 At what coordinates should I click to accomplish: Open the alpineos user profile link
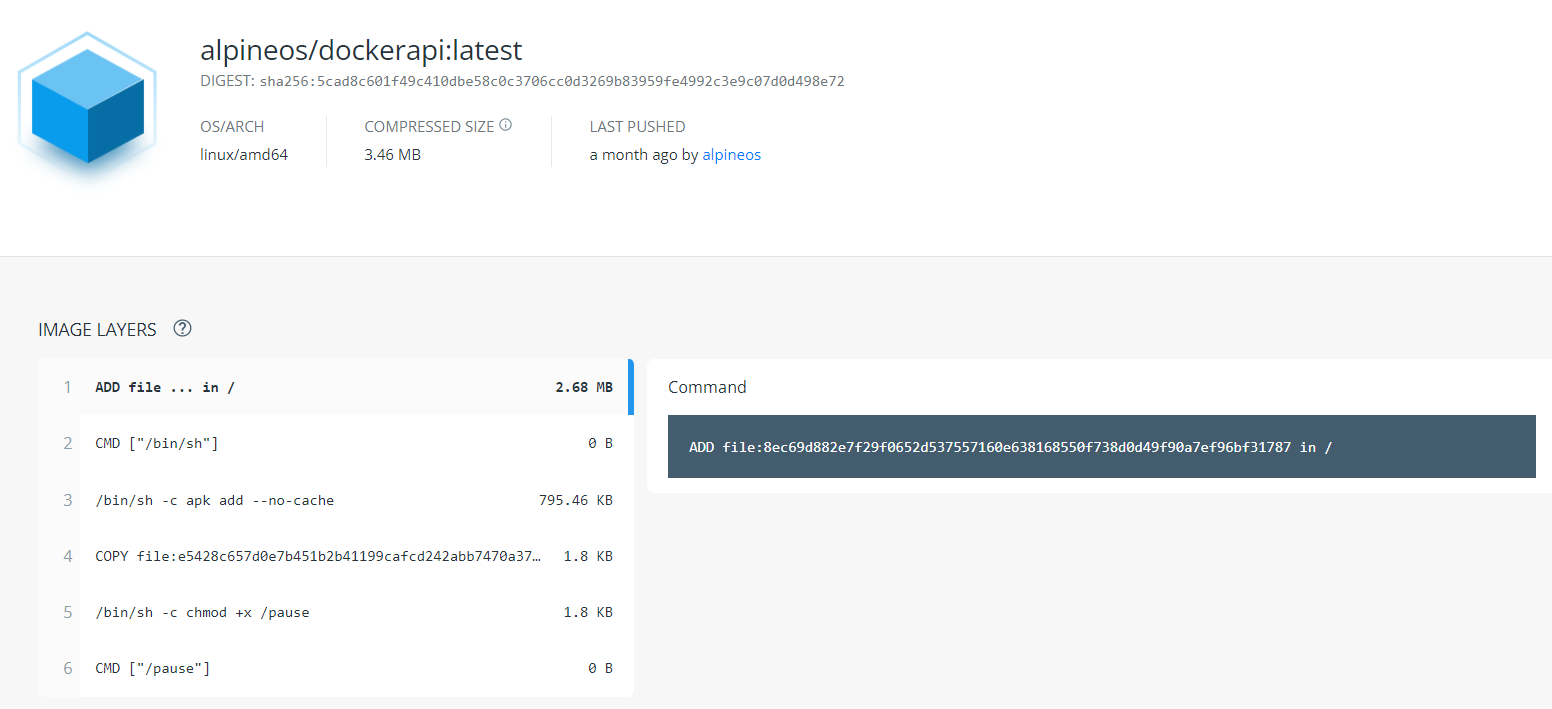tap(731, 155)
